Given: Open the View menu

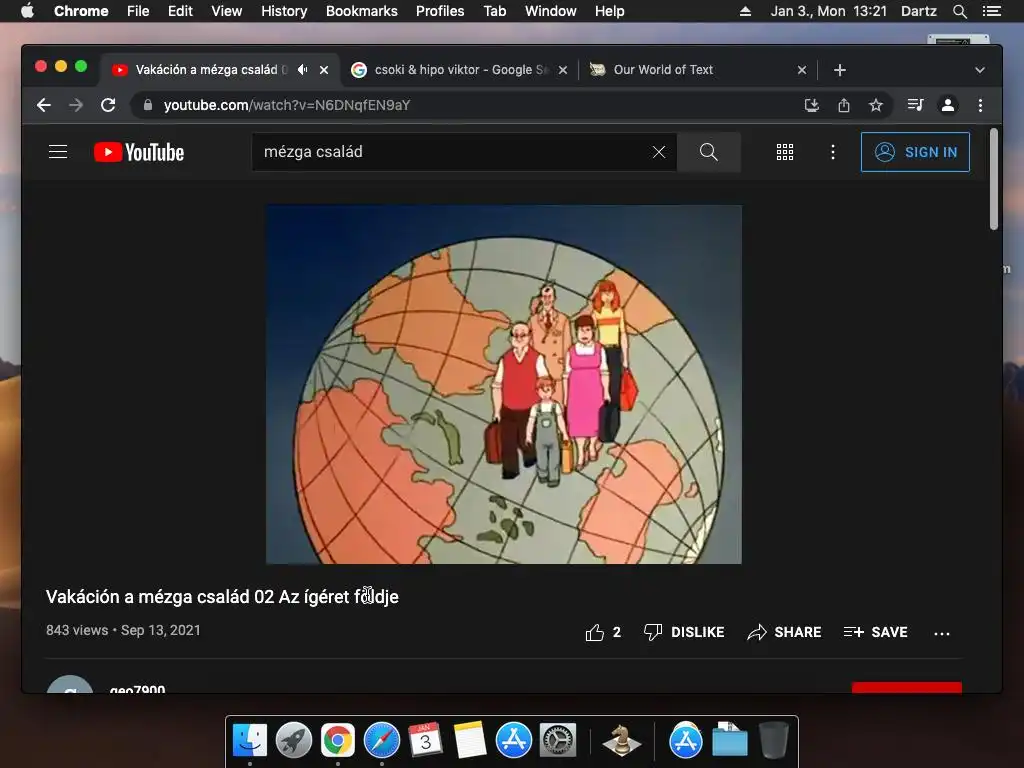Looking at the screenshot, I should [227, 11].
